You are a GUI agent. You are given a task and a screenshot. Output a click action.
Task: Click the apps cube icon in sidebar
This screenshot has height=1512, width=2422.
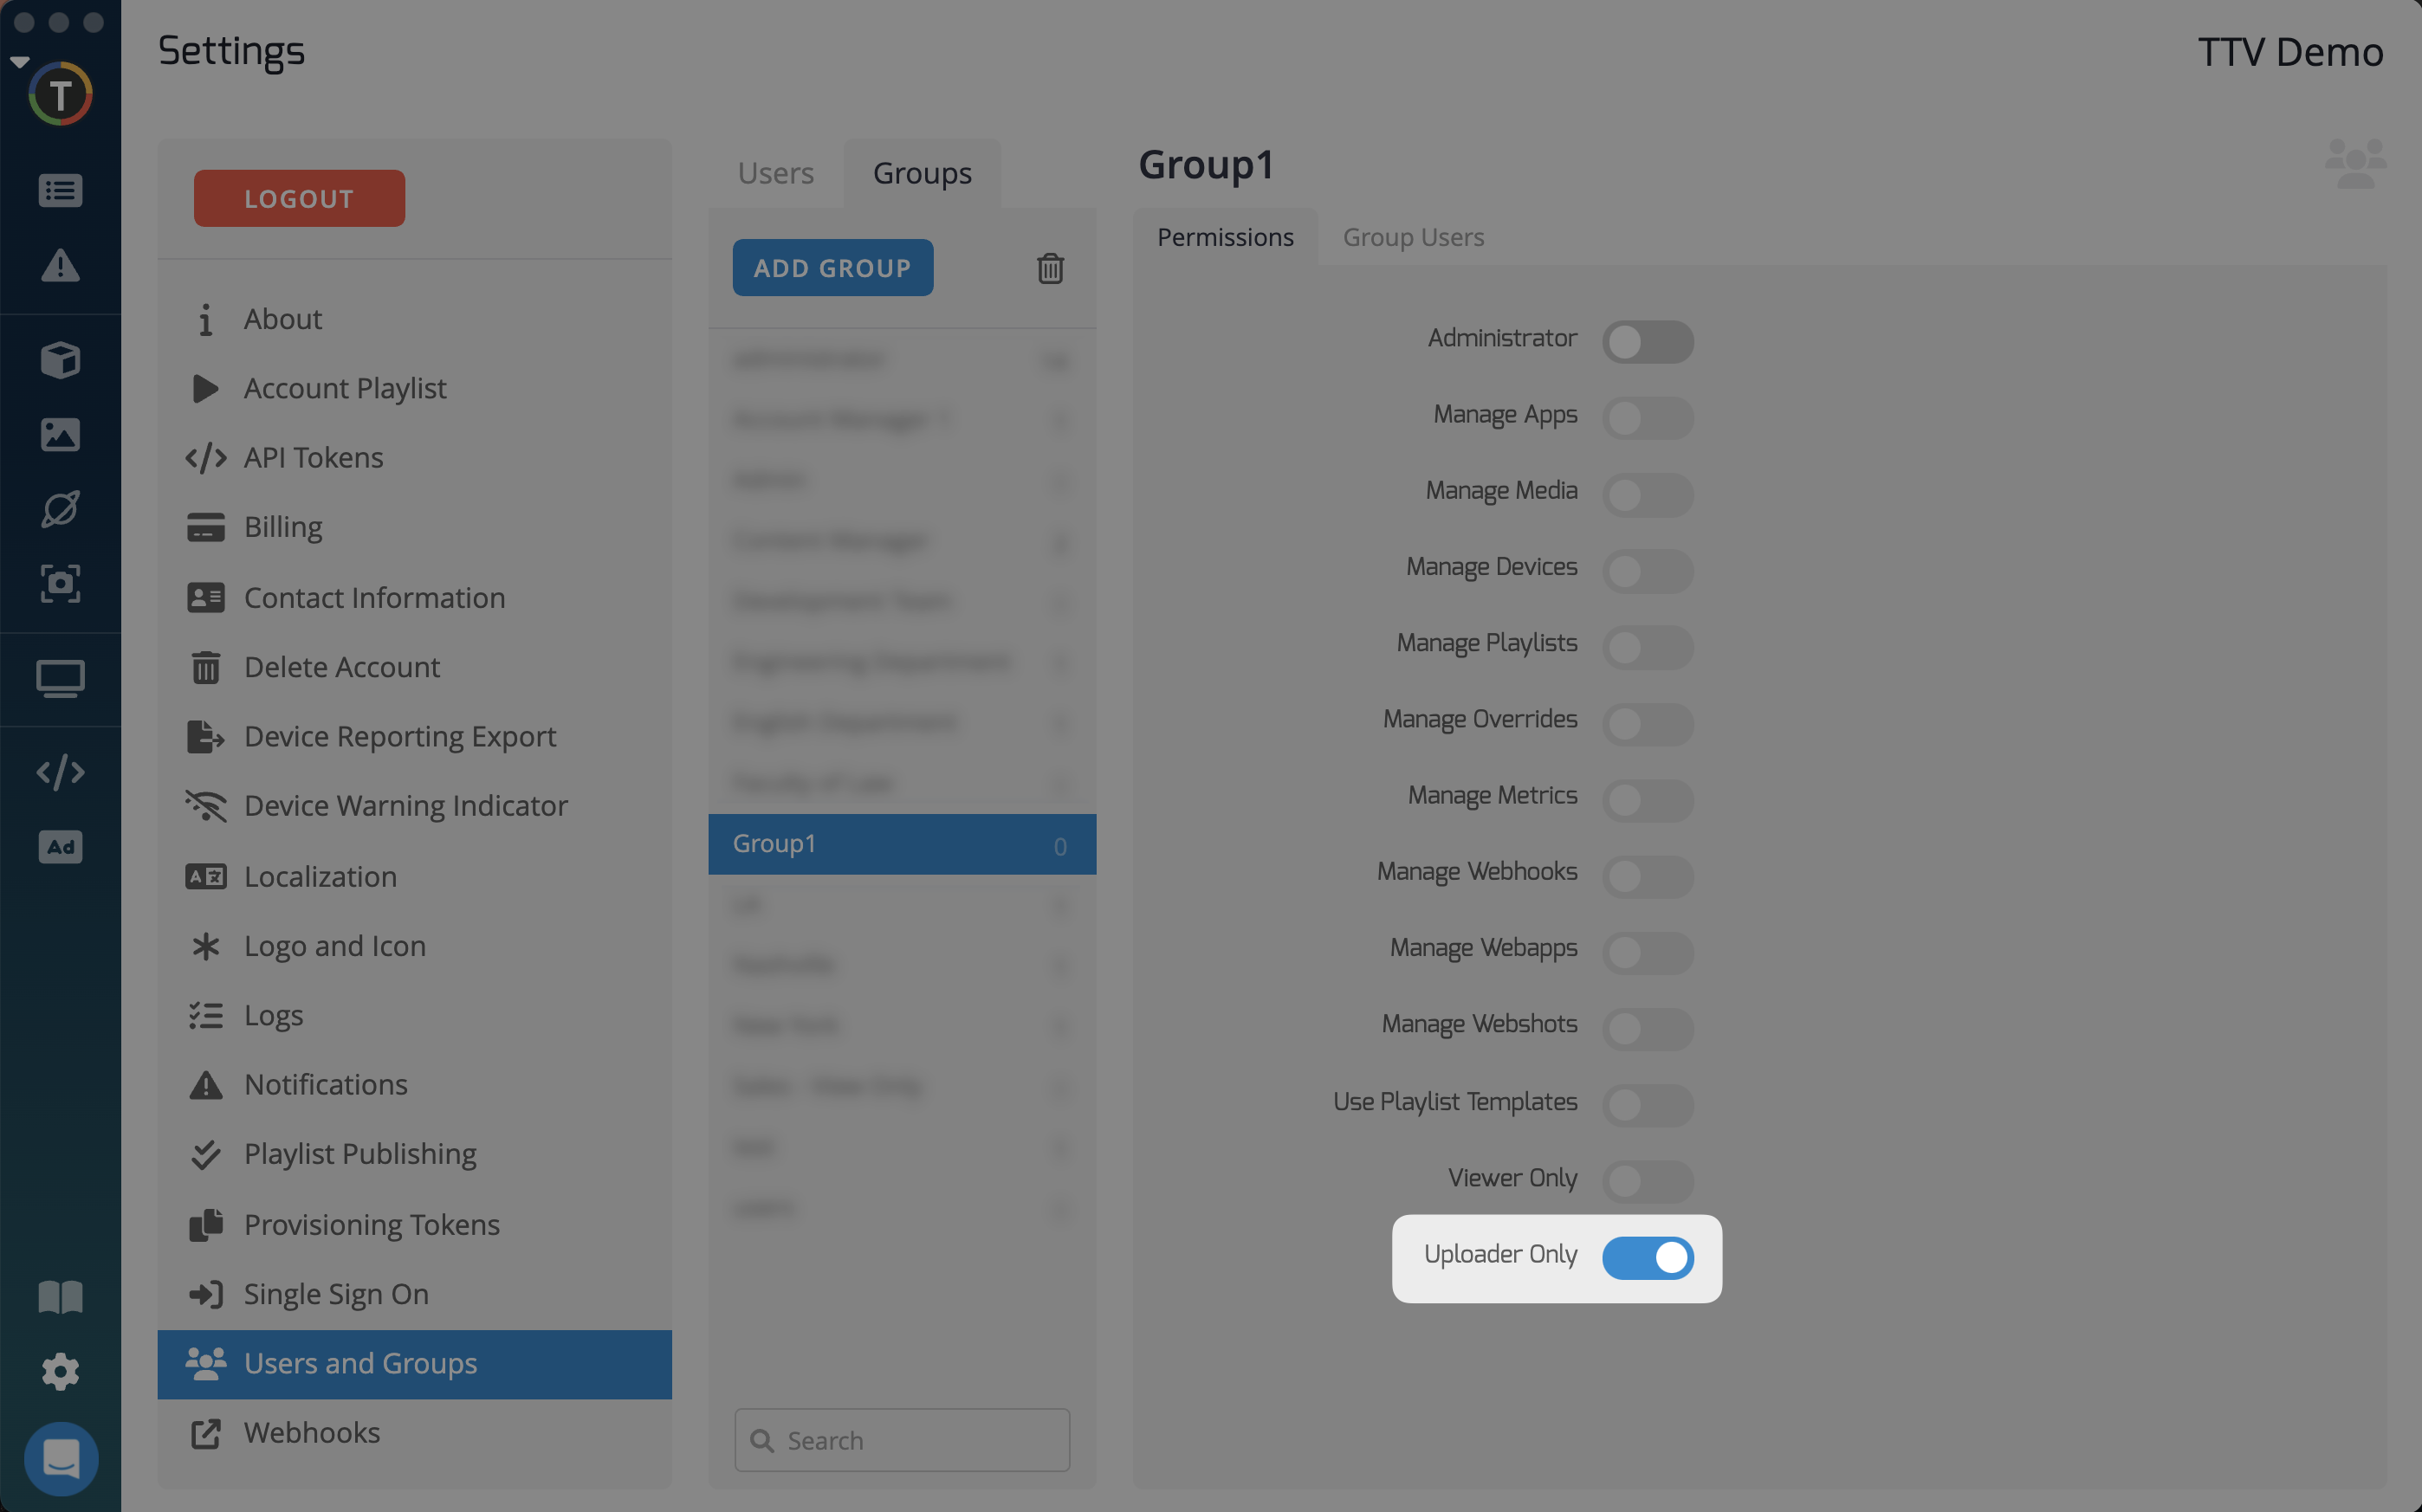[x=60, y=360]
